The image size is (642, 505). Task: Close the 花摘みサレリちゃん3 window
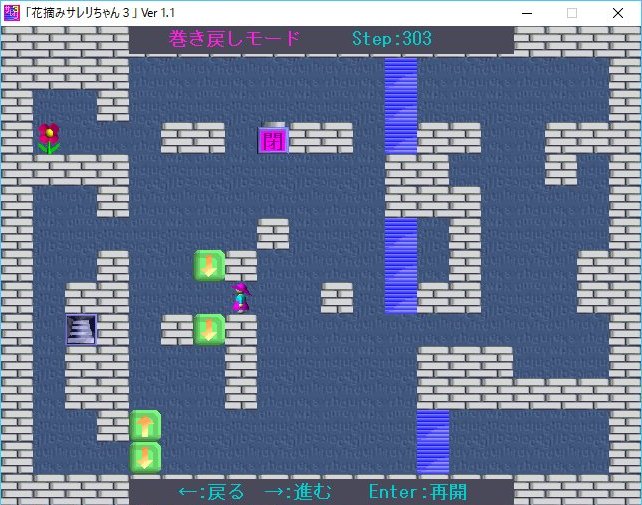tap(618, 13)
